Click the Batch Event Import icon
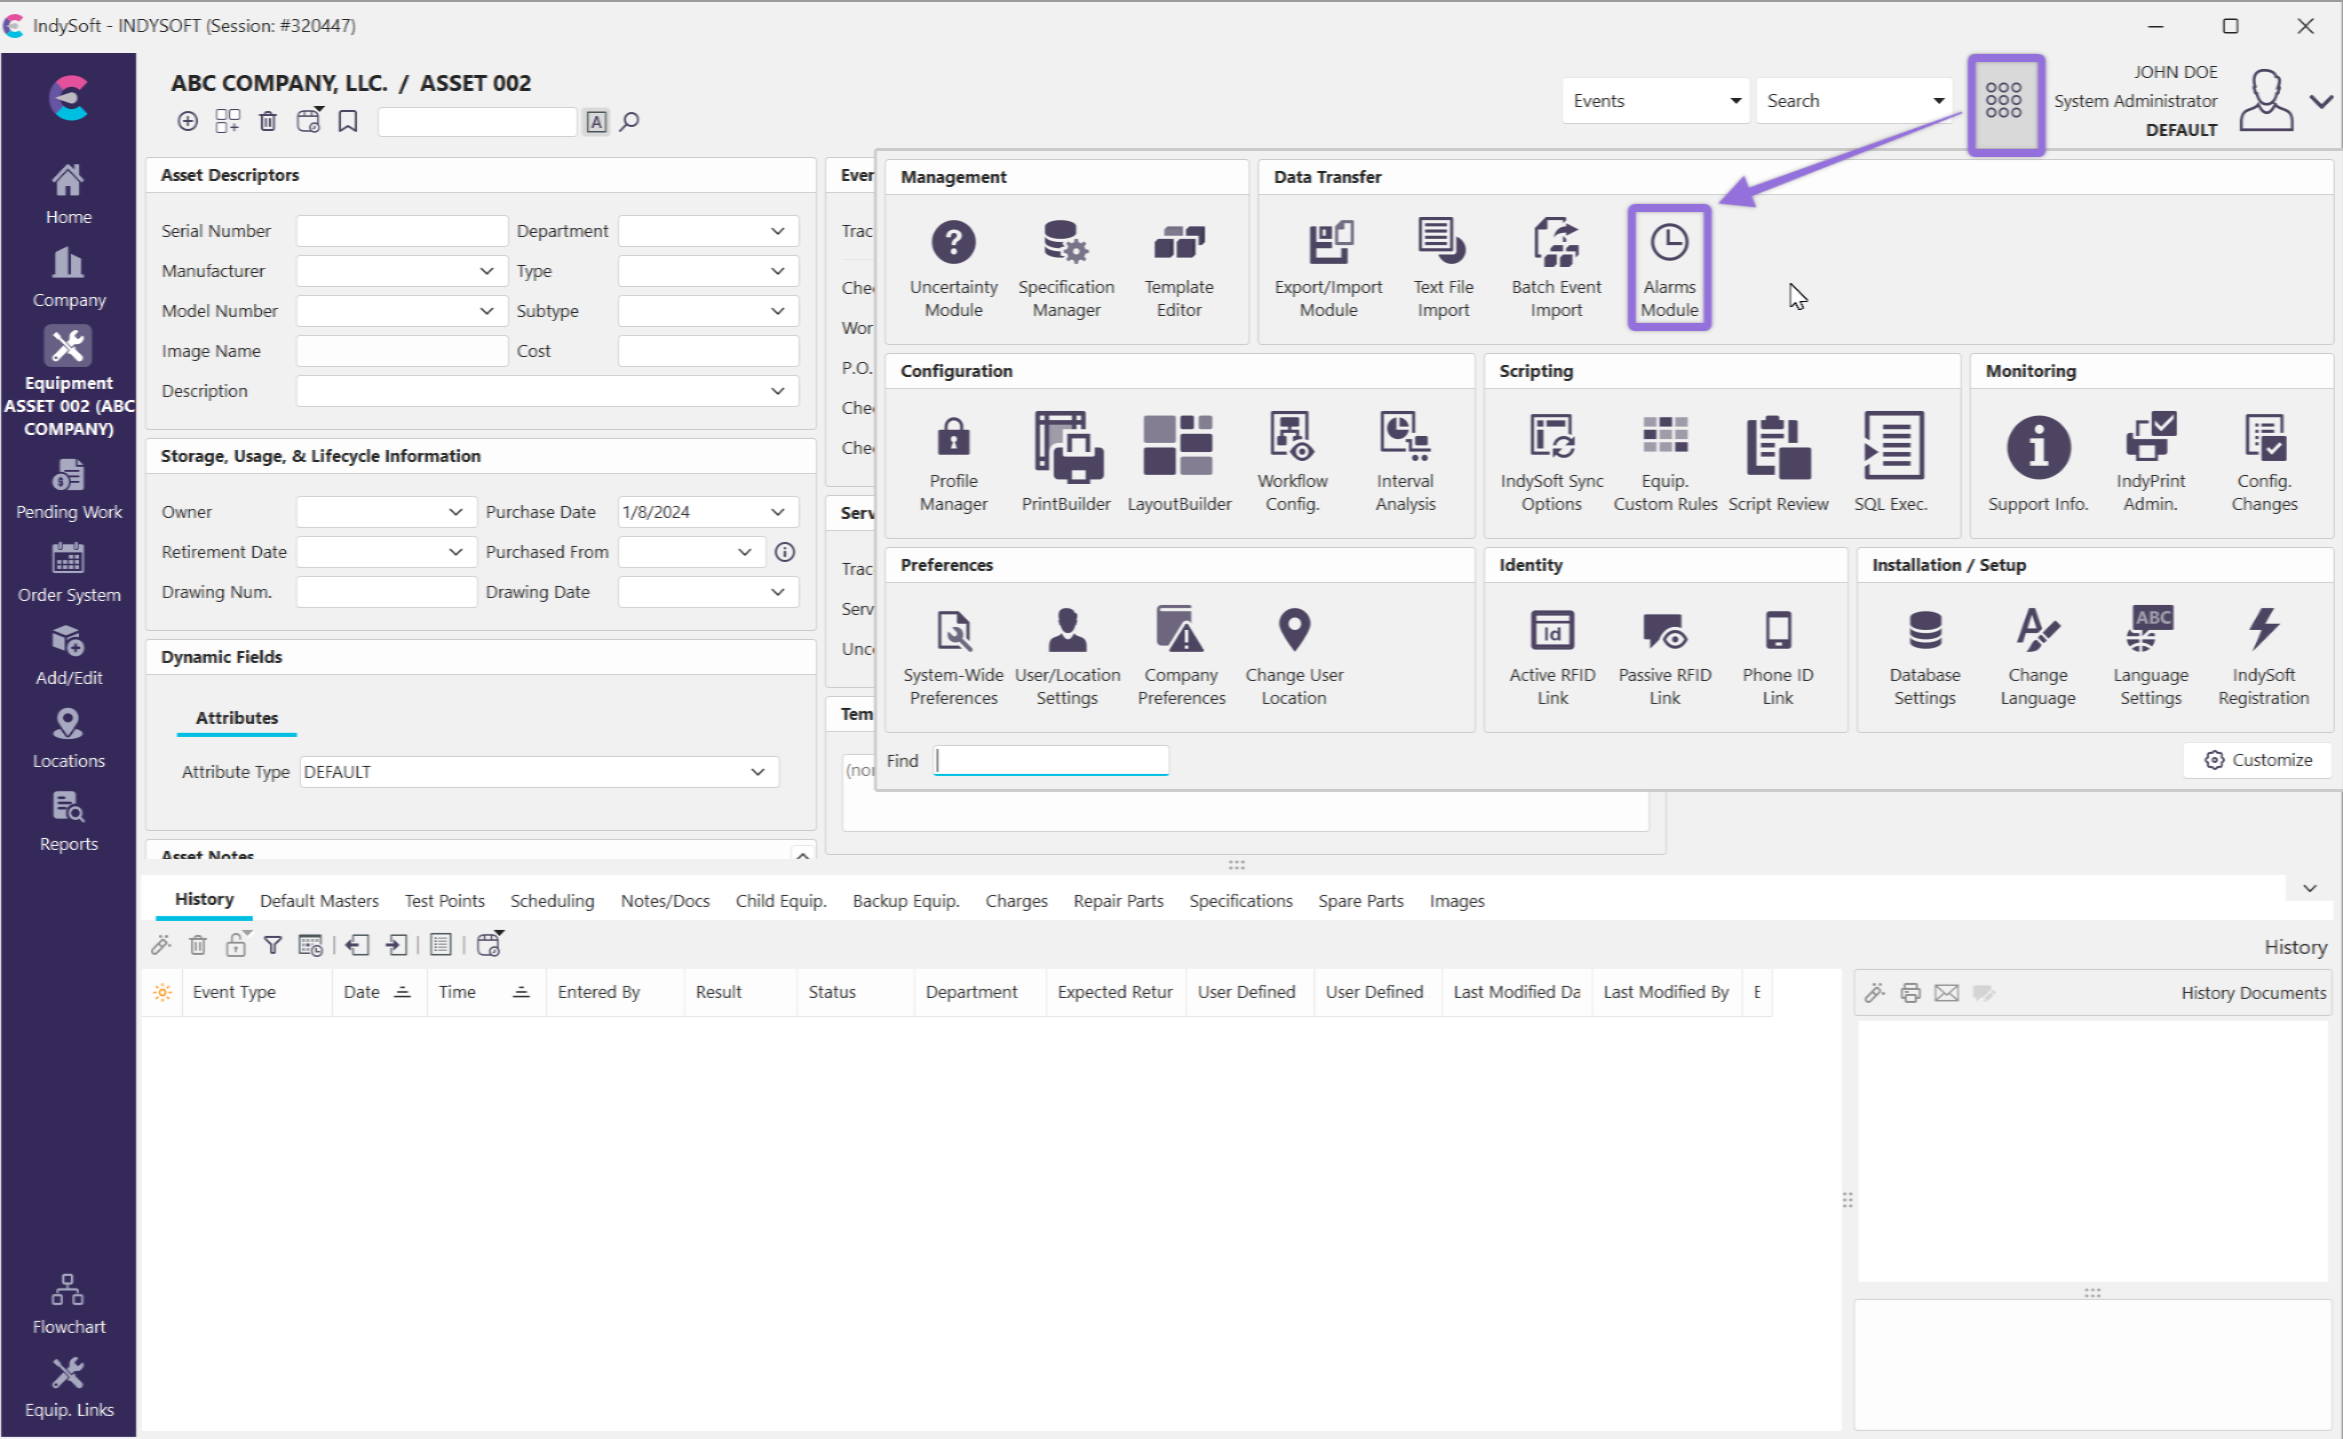Image resolution: width=2343 pixels, height=1439 pixels. click(x=1555, y=267)
